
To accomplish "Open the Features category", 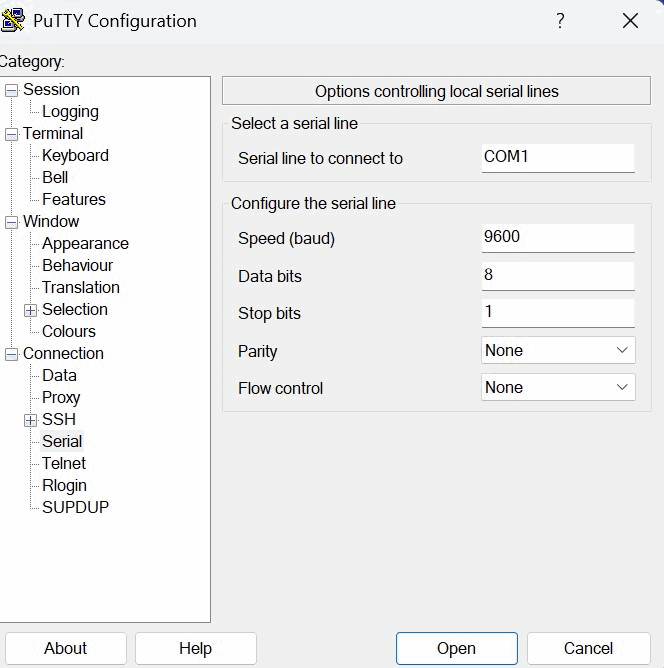I will coord(74,199).
